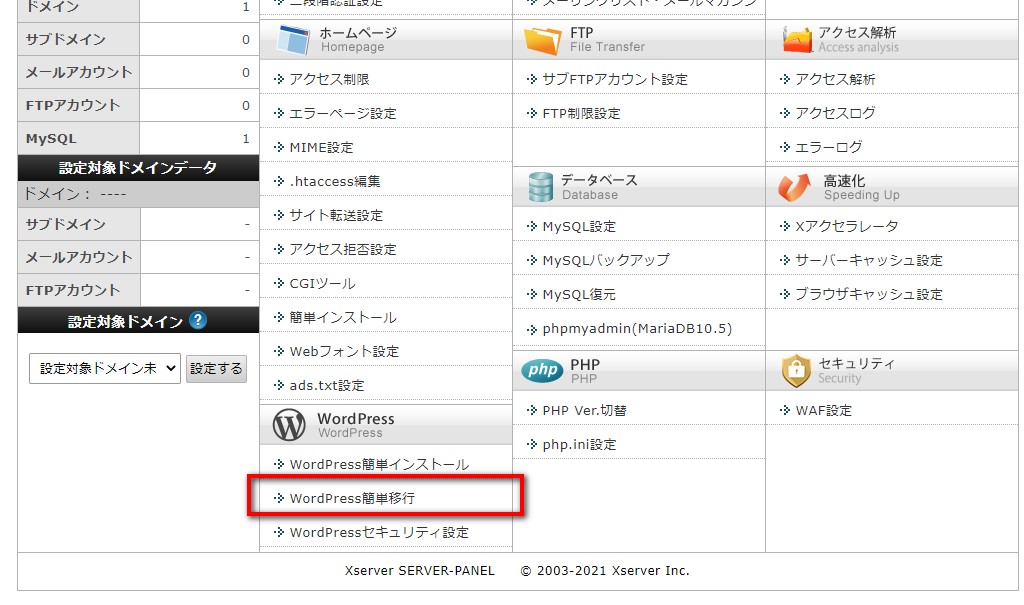This screenshot has height=605, width=1024.
Task: Open the FTP File Transfer folder icon
Action: click(543, 39)
